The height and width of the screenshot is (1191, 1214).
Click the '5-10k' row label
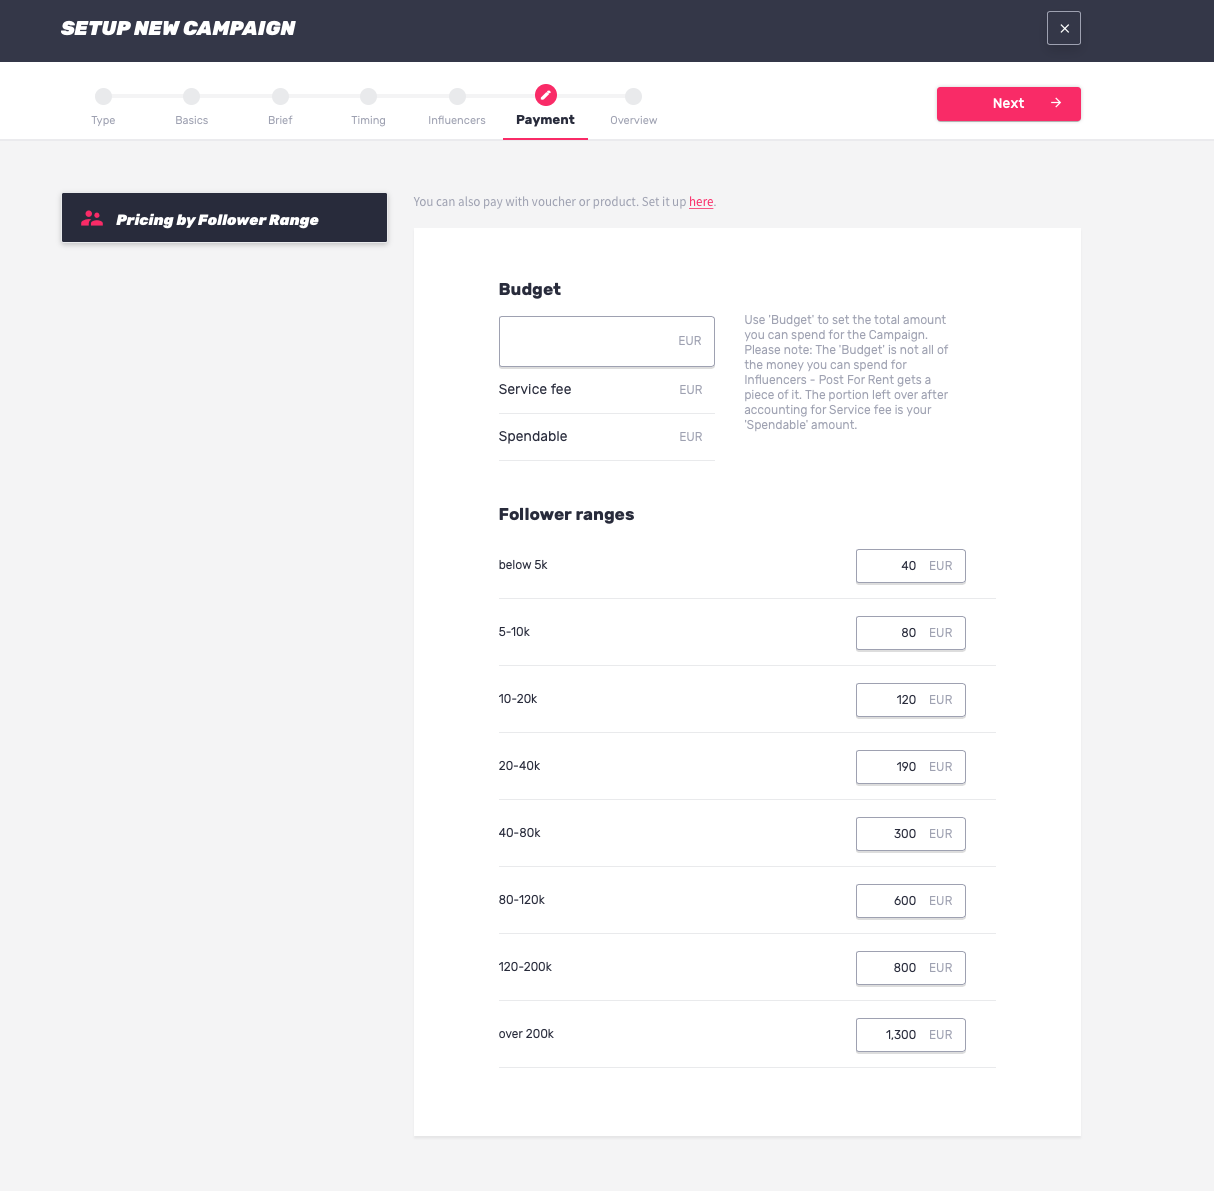pos(514,632)
